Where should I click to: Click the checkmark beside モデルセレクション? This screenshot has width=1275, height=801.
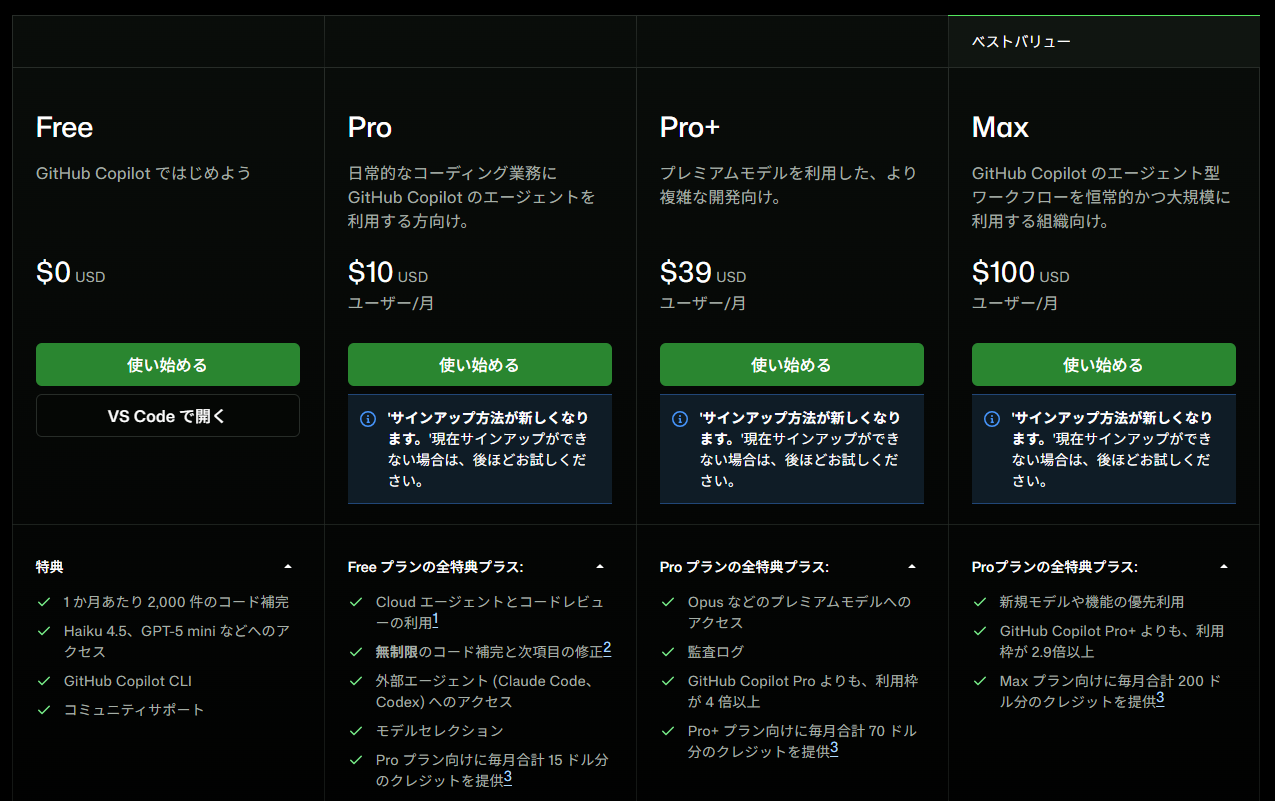[355, 731]
